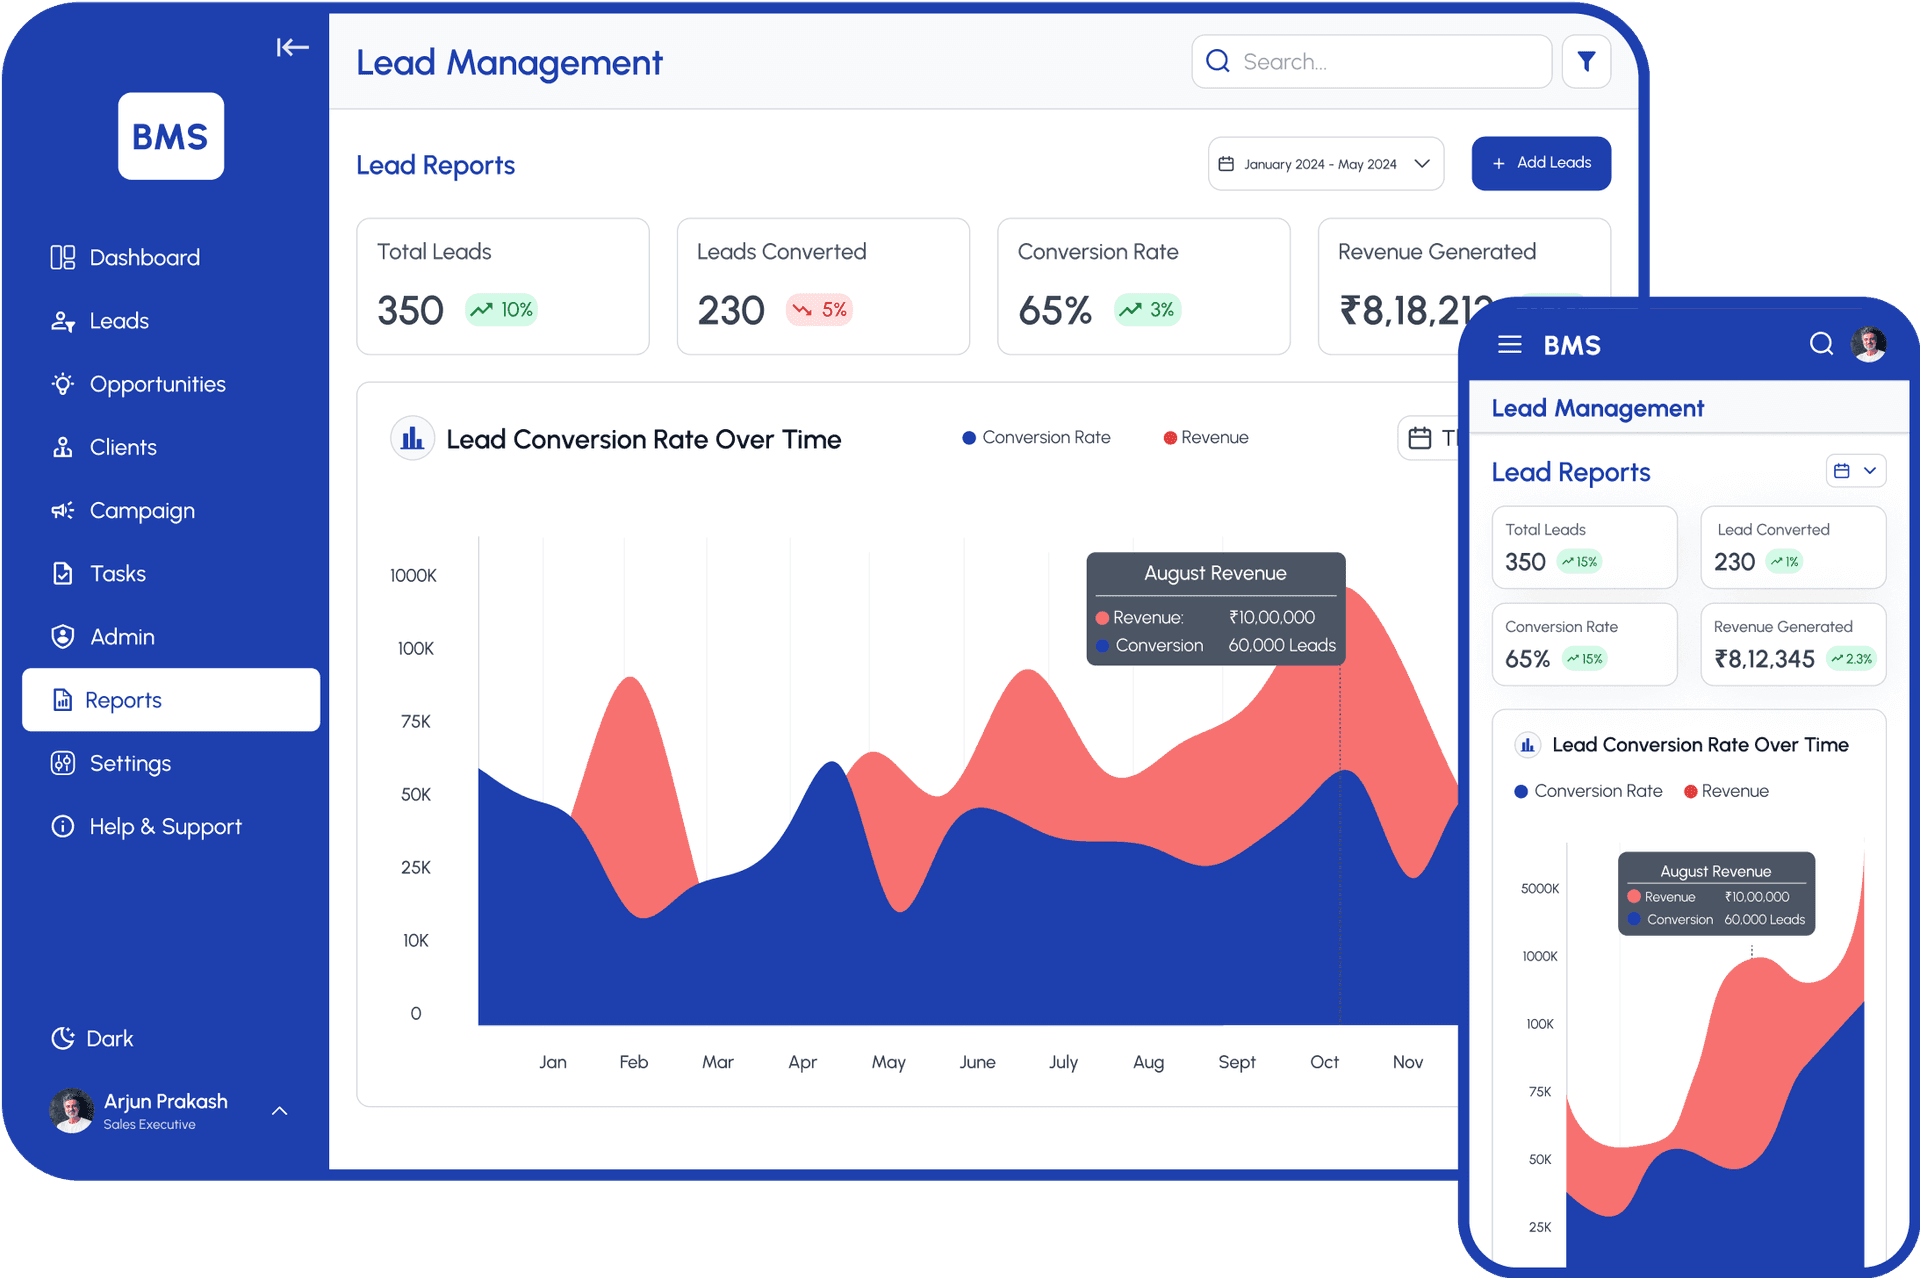Open the Settings page from sidebar
Screen dimensions: 1920x1278
[130, 764]
